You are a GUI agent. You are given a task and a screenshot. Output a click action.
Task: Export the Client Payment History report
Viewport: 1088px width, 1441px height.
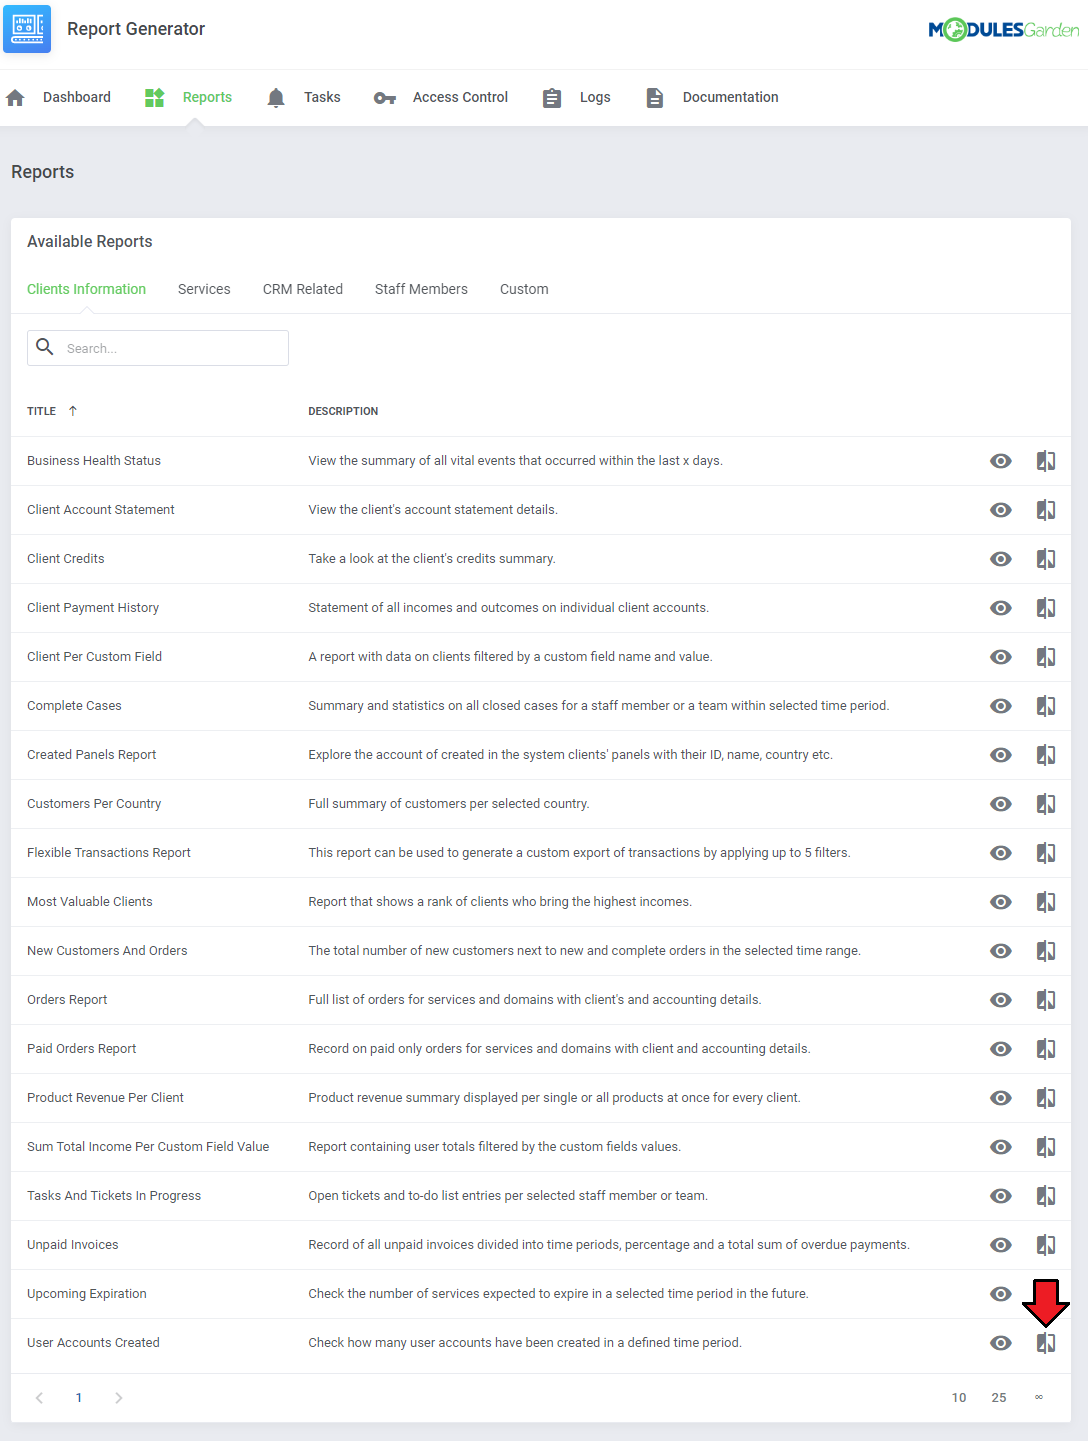pos(1046,608)
